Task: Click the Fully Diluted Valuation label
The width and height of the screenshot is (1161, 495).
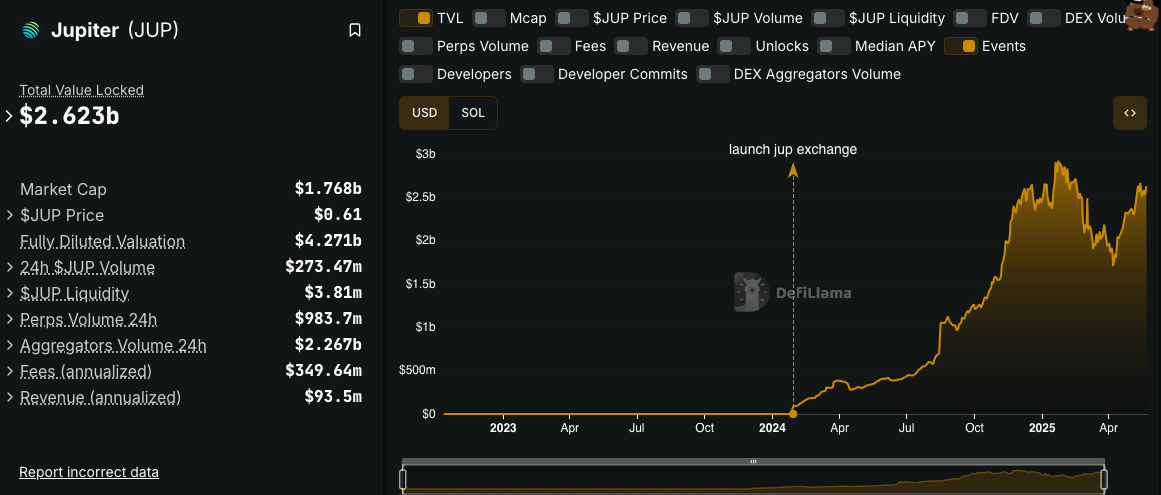Action: click(102, 241)
